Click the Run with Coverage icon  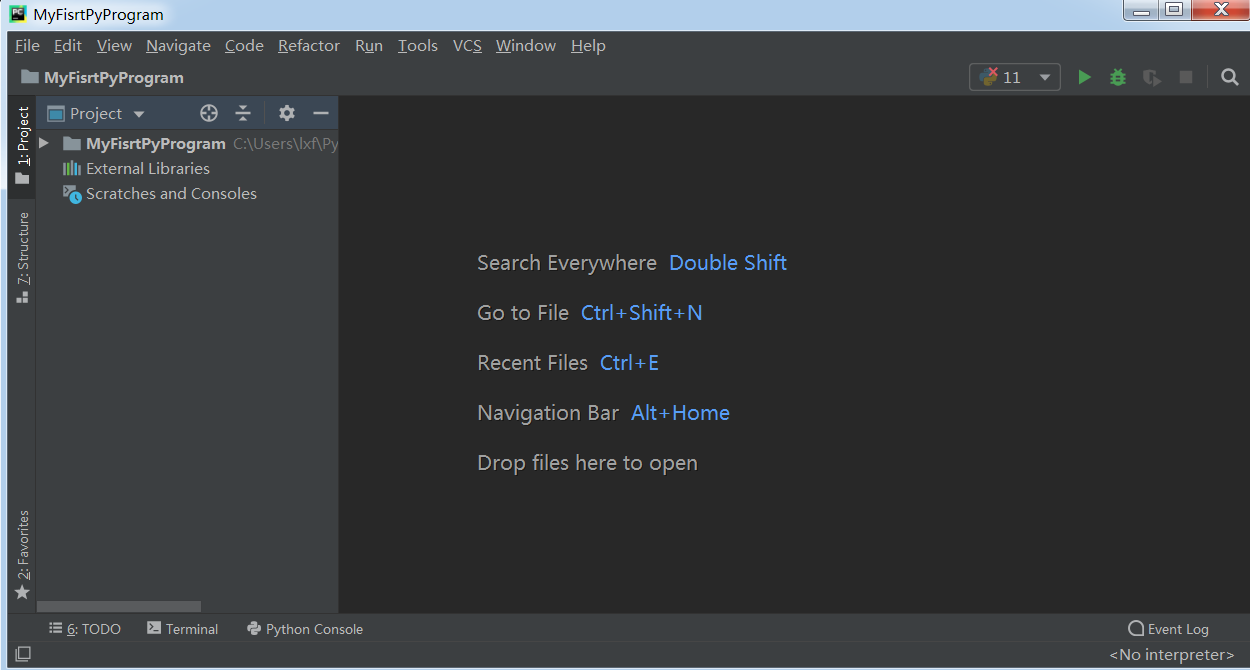pyautogui.click(x=1152, y=77)
